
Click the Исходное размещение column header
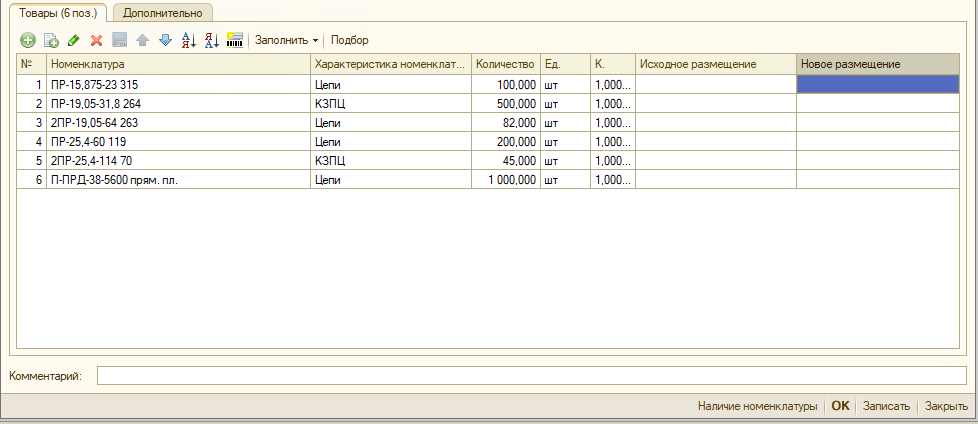pos(716,64)
